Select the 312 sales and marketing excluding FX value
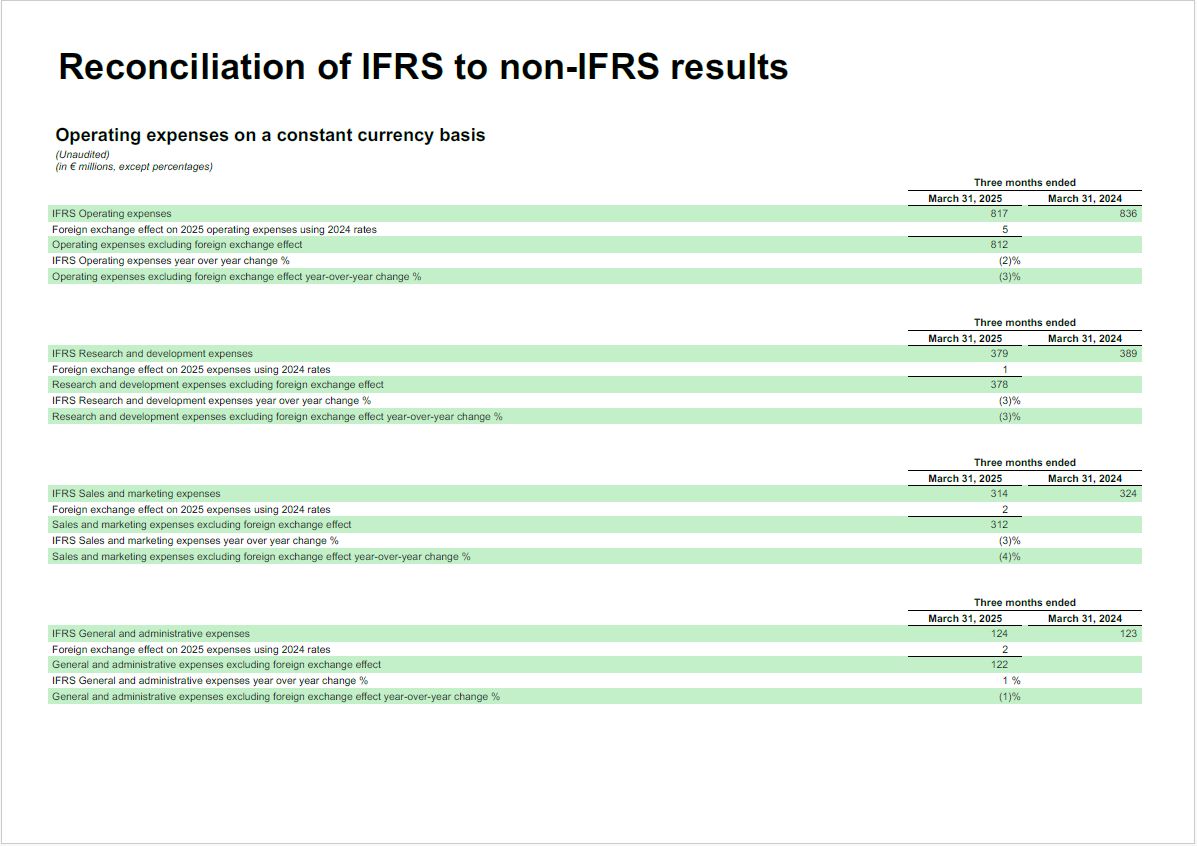 [x=998, y=525]
